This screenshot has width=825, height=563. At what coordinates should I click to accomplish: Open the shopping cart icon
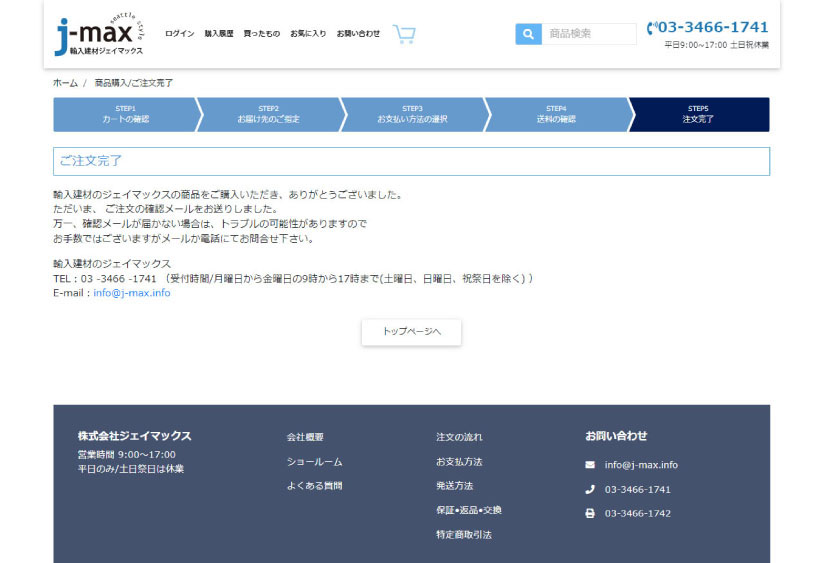(x=404, y=34)
